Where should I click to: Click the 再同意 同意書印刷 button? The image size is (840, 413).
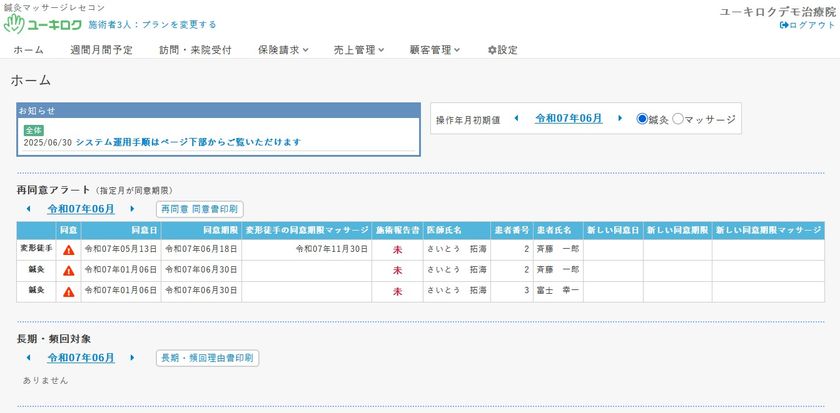(x=200, y=209)
